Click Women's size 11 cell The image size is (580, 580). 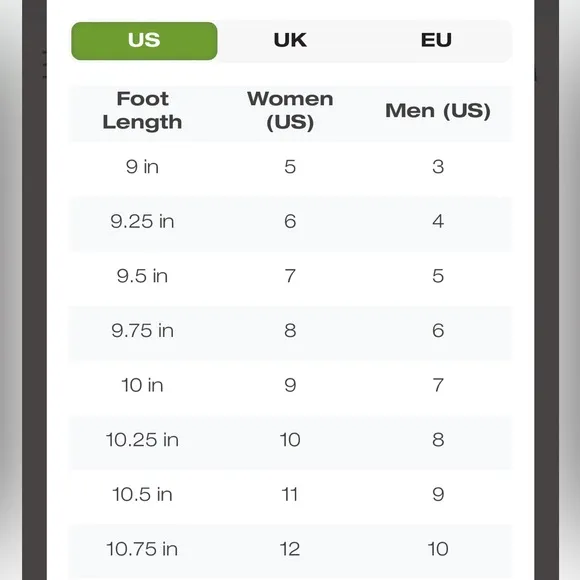coord(290,495)
